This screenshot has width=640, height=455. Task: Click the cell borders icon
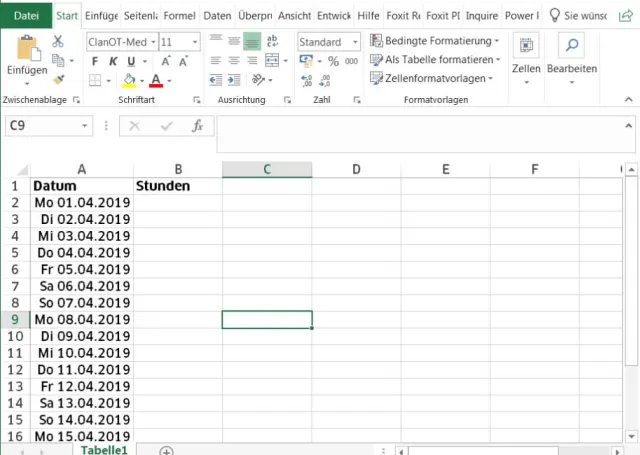pyautogui.click(x=95, y=80)
